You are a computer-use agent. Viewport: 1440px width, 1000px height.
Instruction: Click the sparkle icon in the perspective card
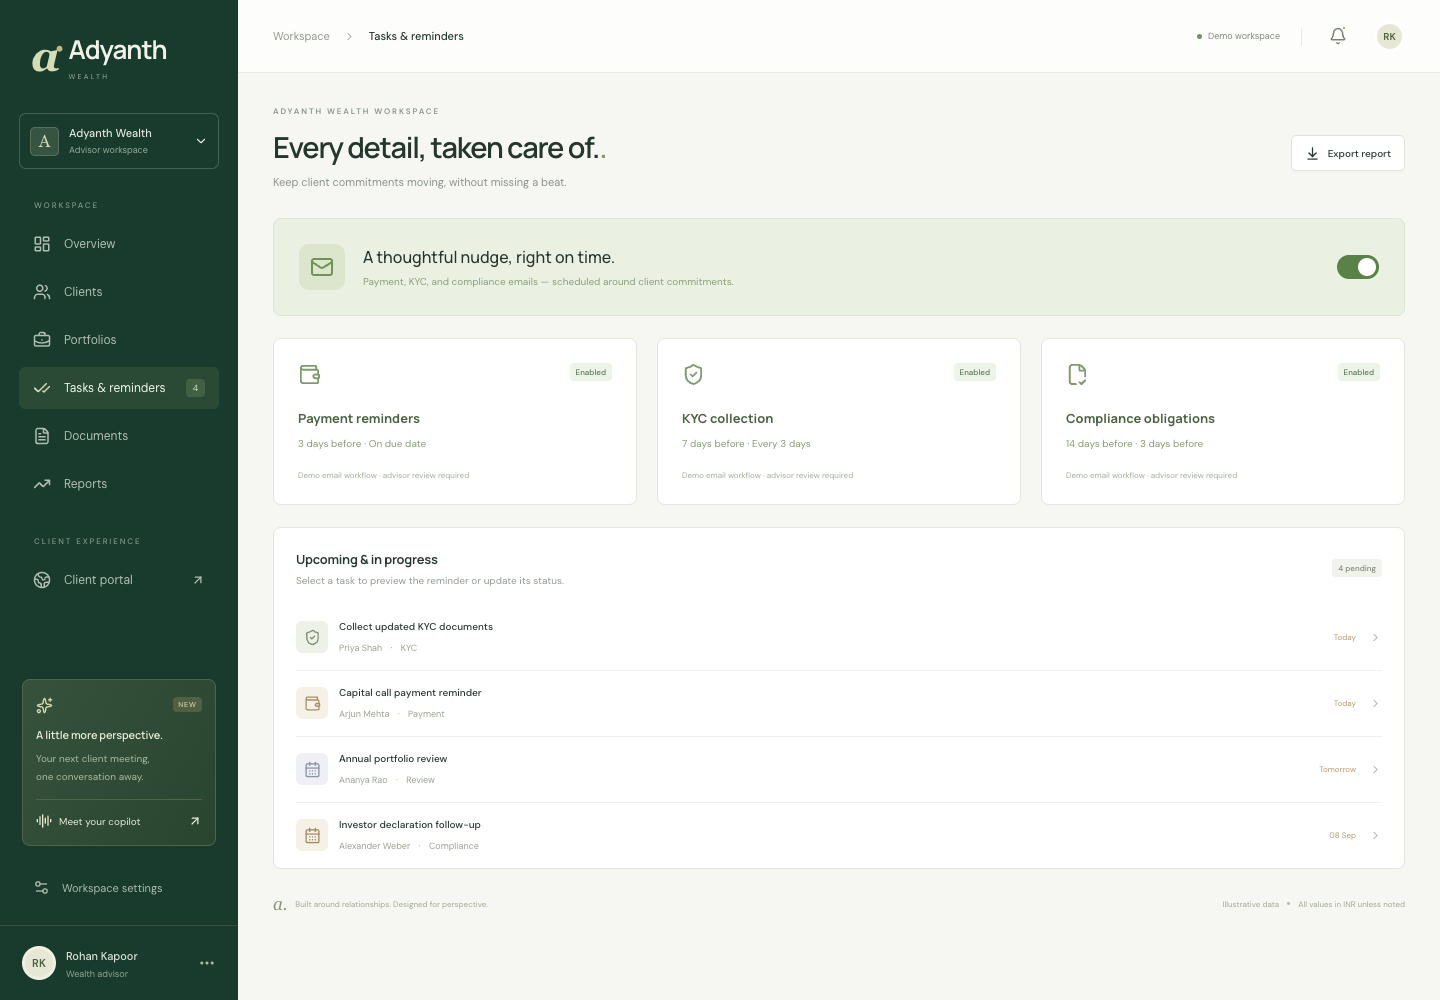pos(44,705)
